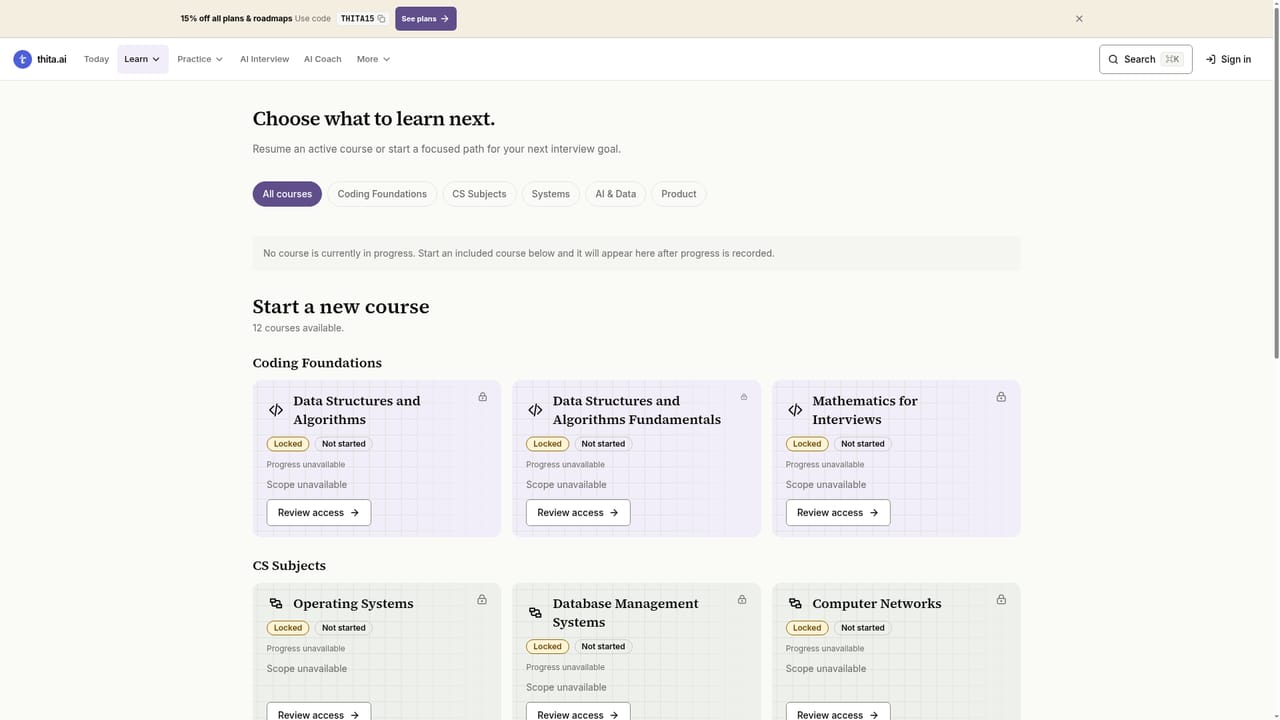
Task: Review access for Operating Systems
Action: pyautogui.click(x=318, y=711)
